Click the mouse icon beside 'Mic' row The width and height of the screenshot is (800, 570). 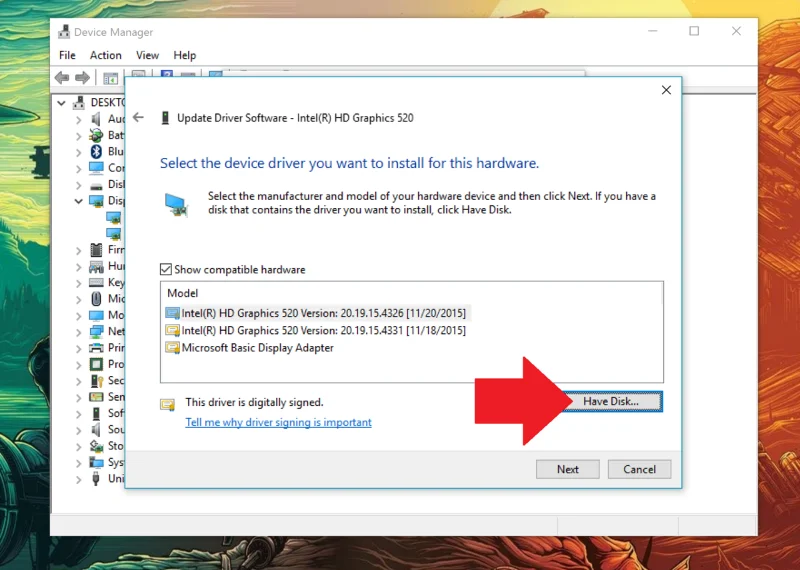[96, 299]
